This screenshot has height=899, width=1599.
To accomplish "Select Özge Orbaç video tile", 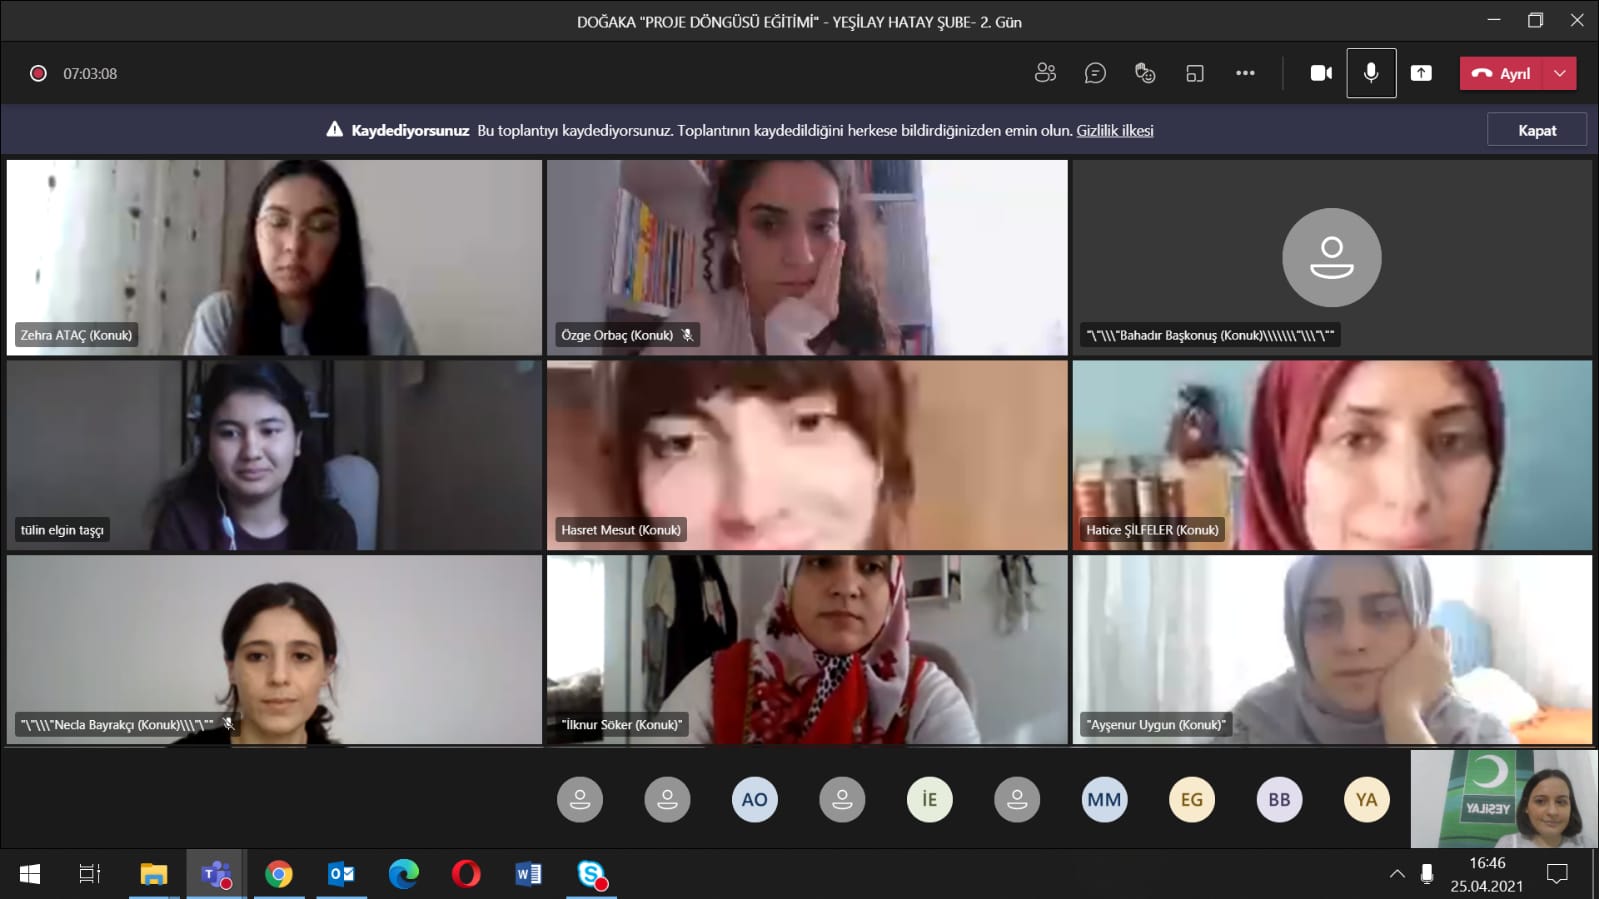I will [x=807, y=257].
